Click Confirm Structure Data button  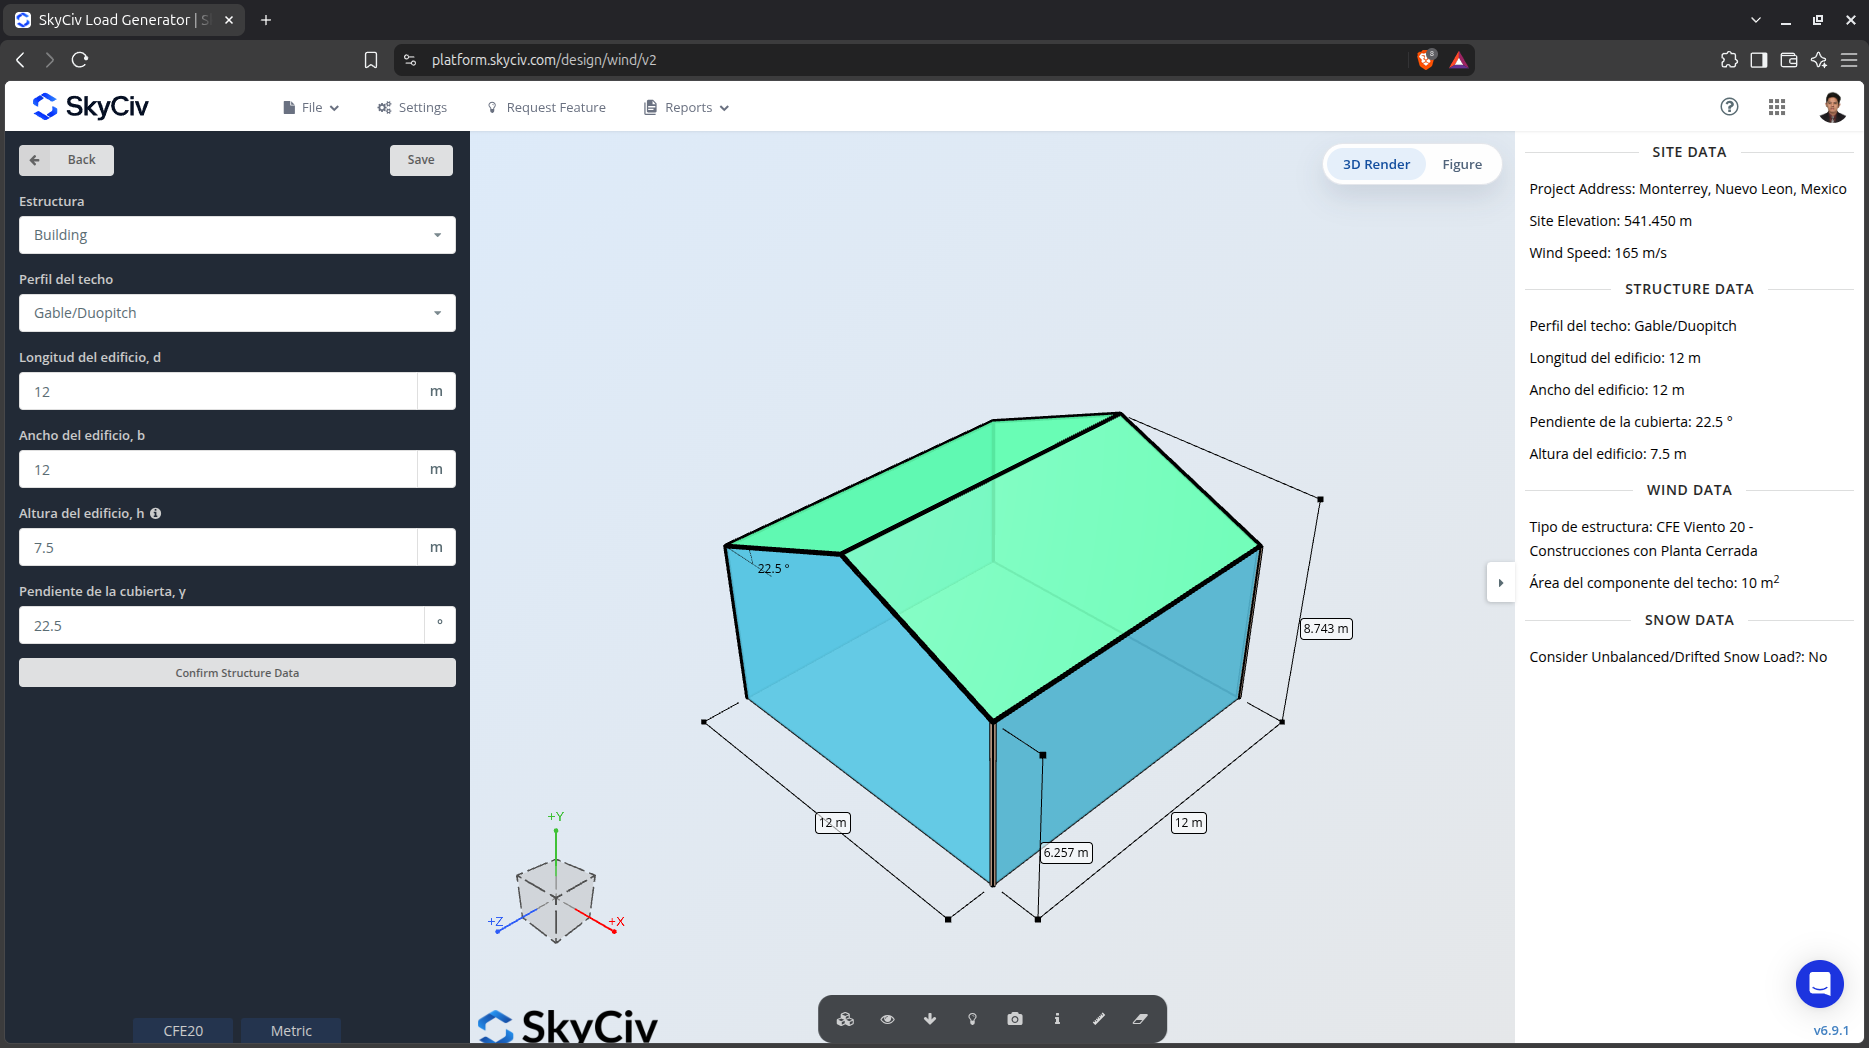(237, 673)
